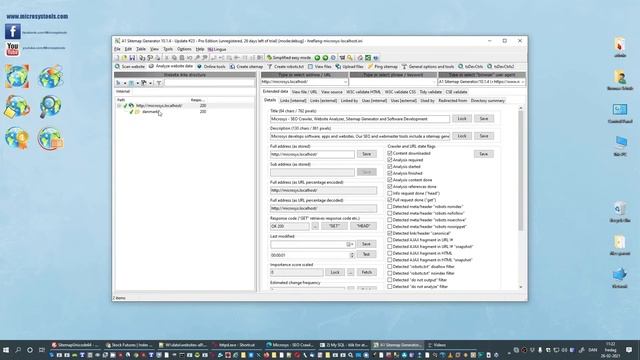
Task: Click the green forward arrow navigation icon
Action: pos(325,58)
